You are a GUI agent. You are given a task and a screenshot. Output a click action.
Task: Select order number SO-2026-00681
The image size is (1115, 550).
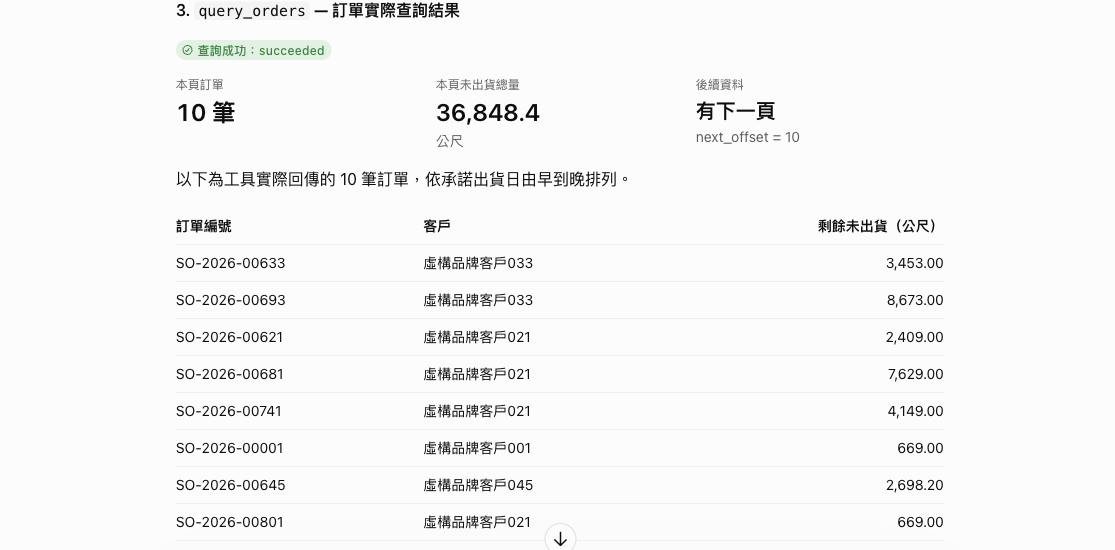(230, 374)
